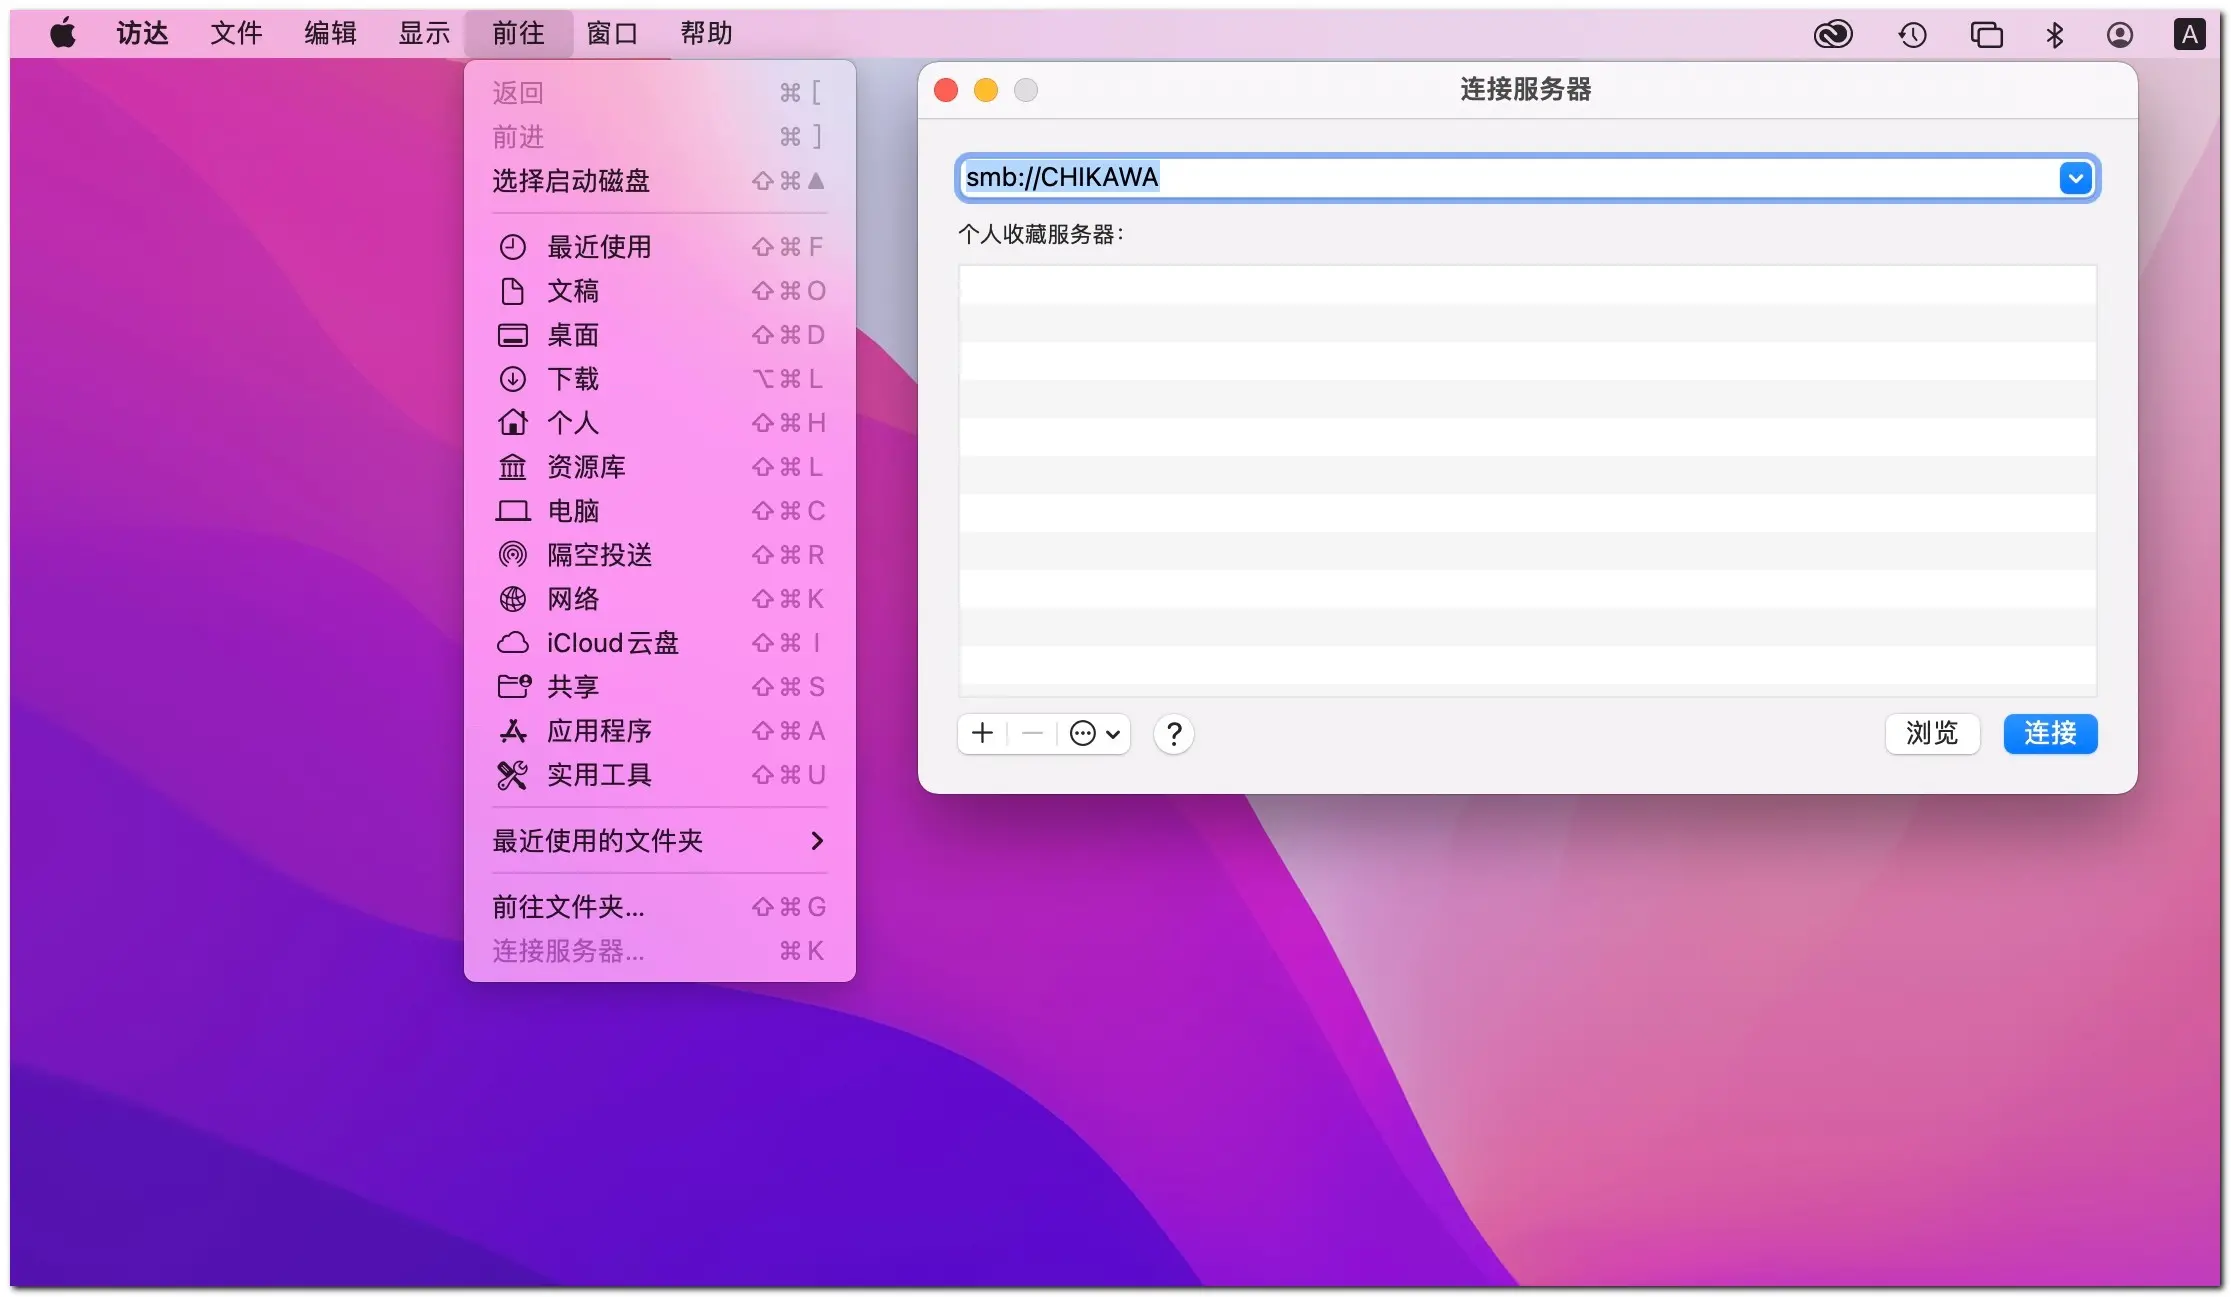Expand the server address history dropdown
Viewport: 2231px width, 1297px height.
tap(2075, 178)
